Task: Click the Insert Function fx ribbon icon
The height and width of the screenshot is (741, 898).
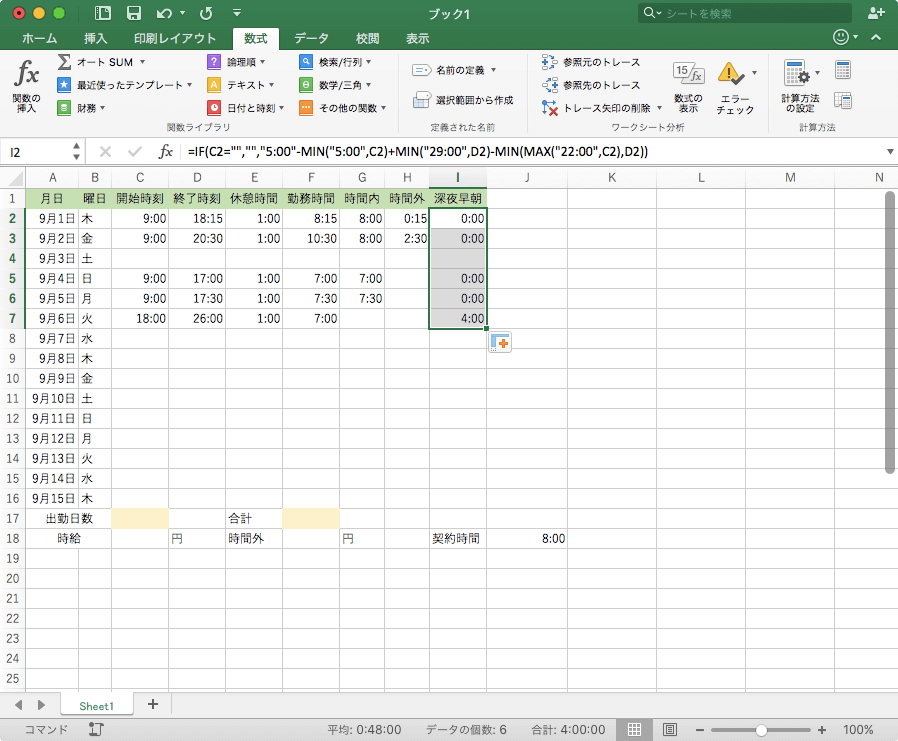Action: 26,74
